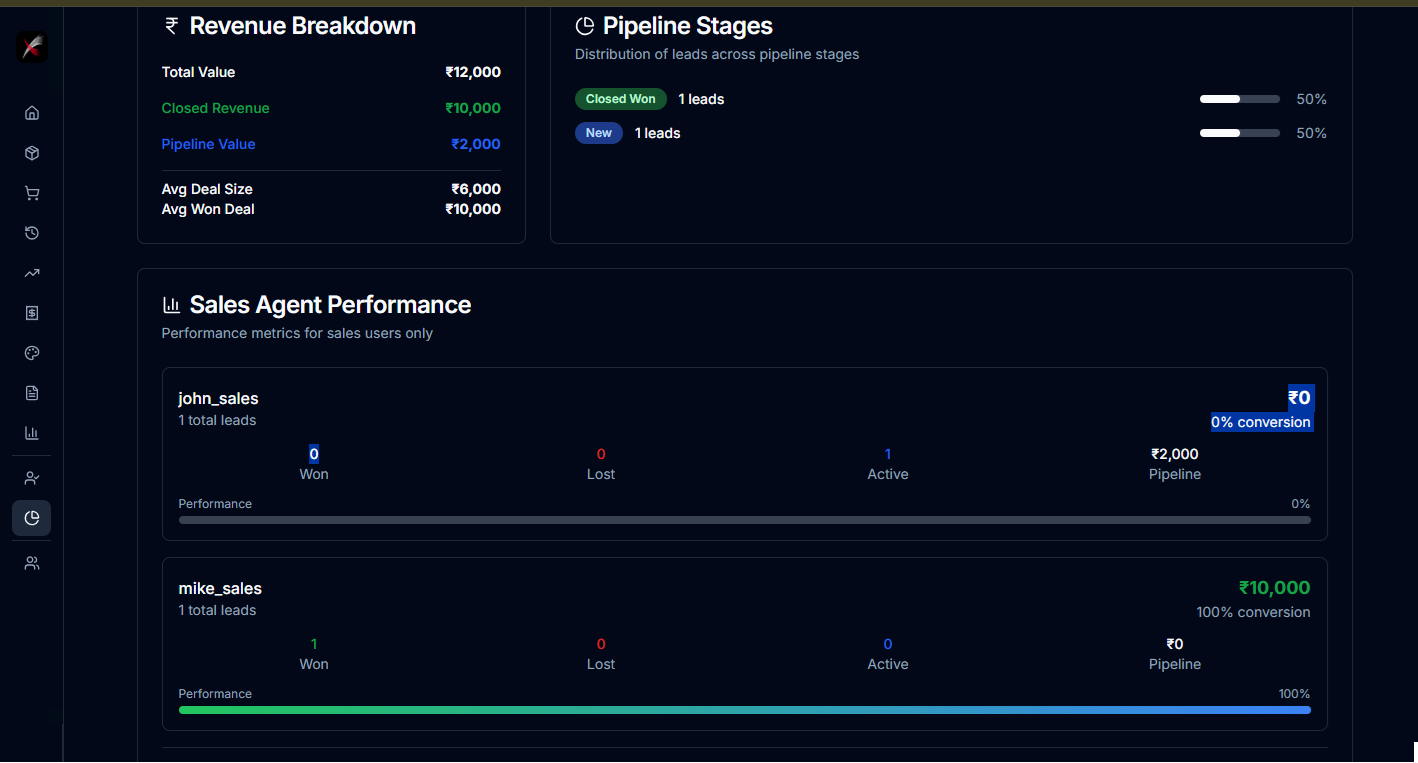Click the Pipeline Stages panel title
1418x763 pixels.
click(688, 26)
